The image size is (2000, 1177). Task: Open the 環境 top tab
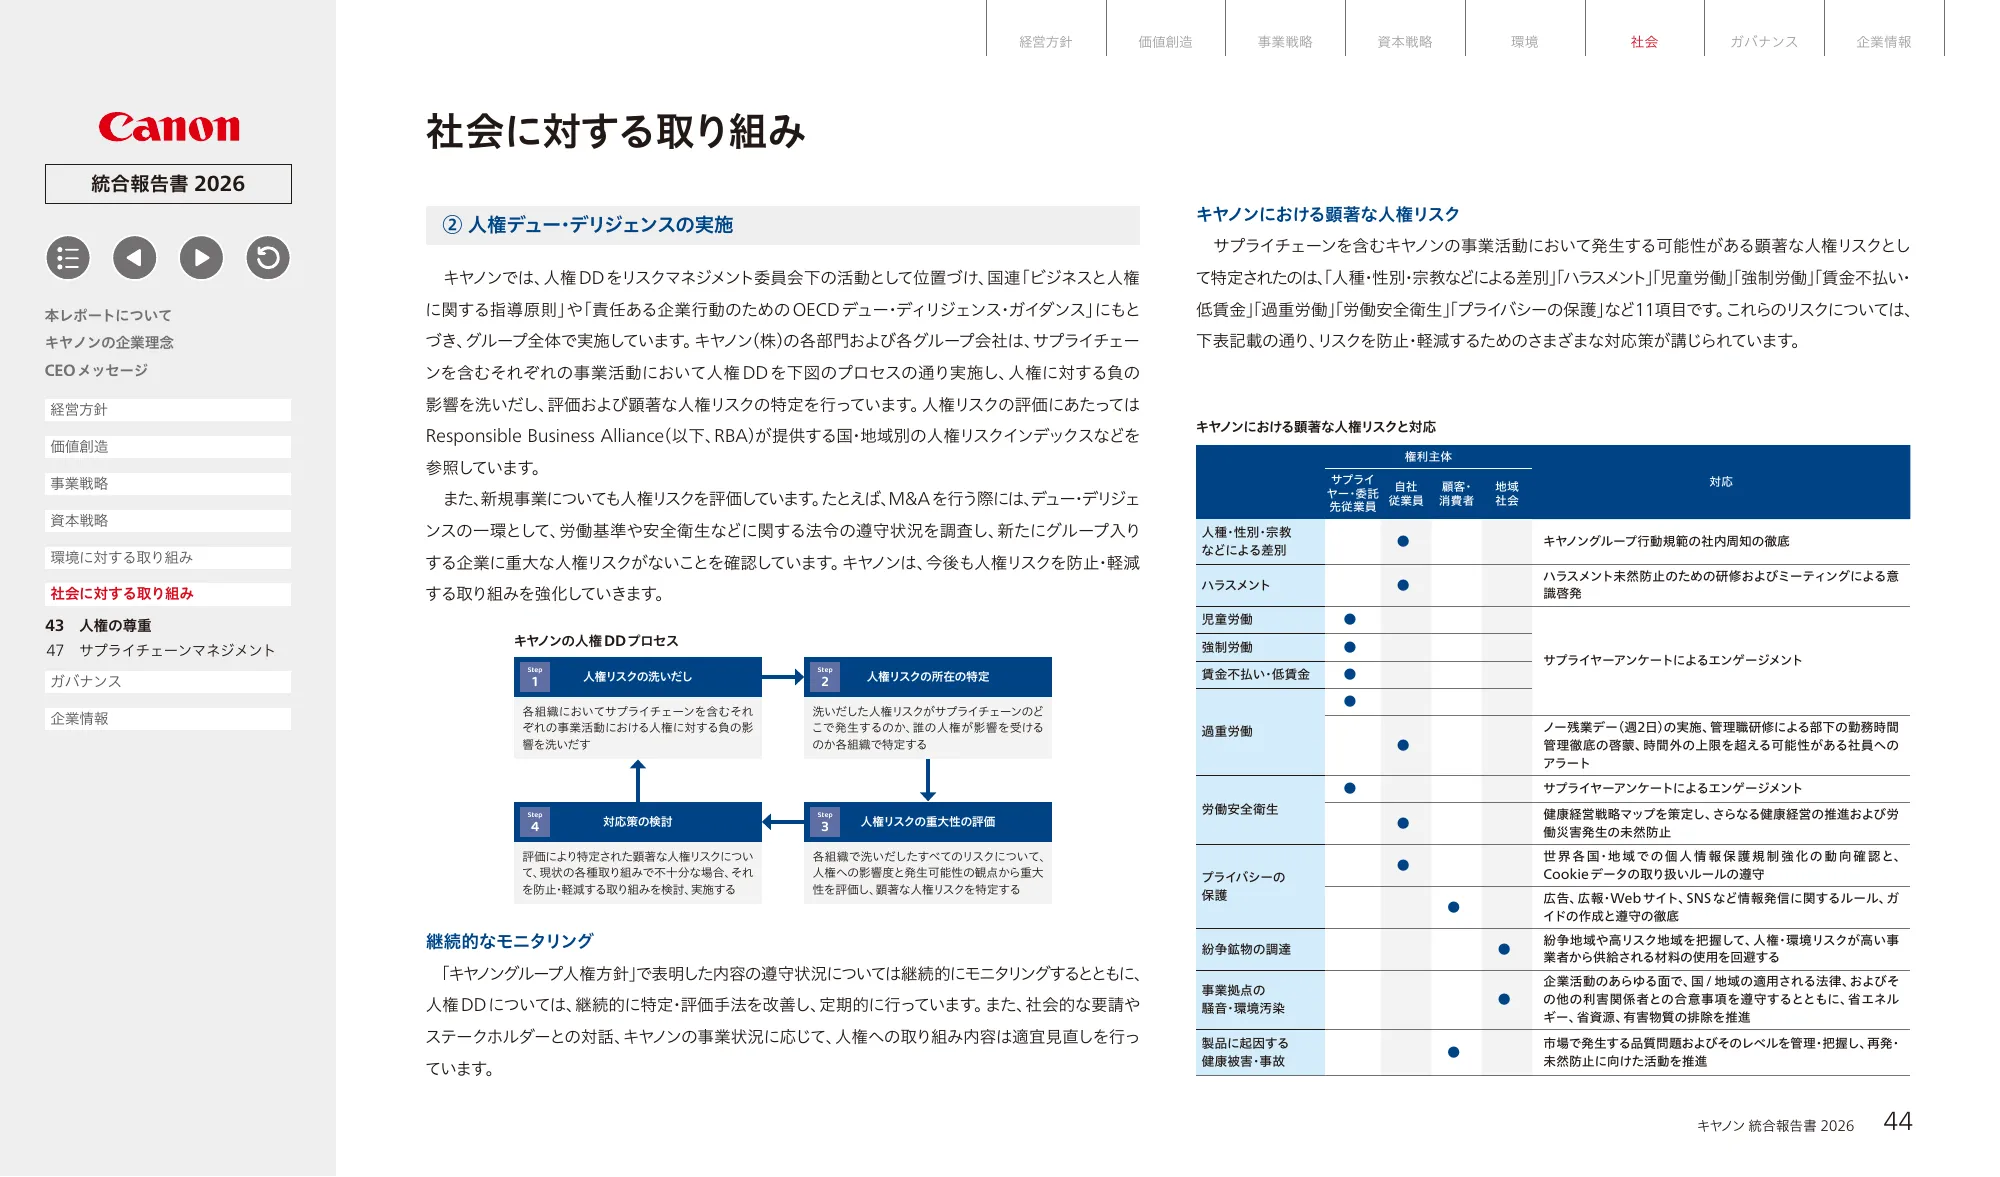click(1525, 41)
